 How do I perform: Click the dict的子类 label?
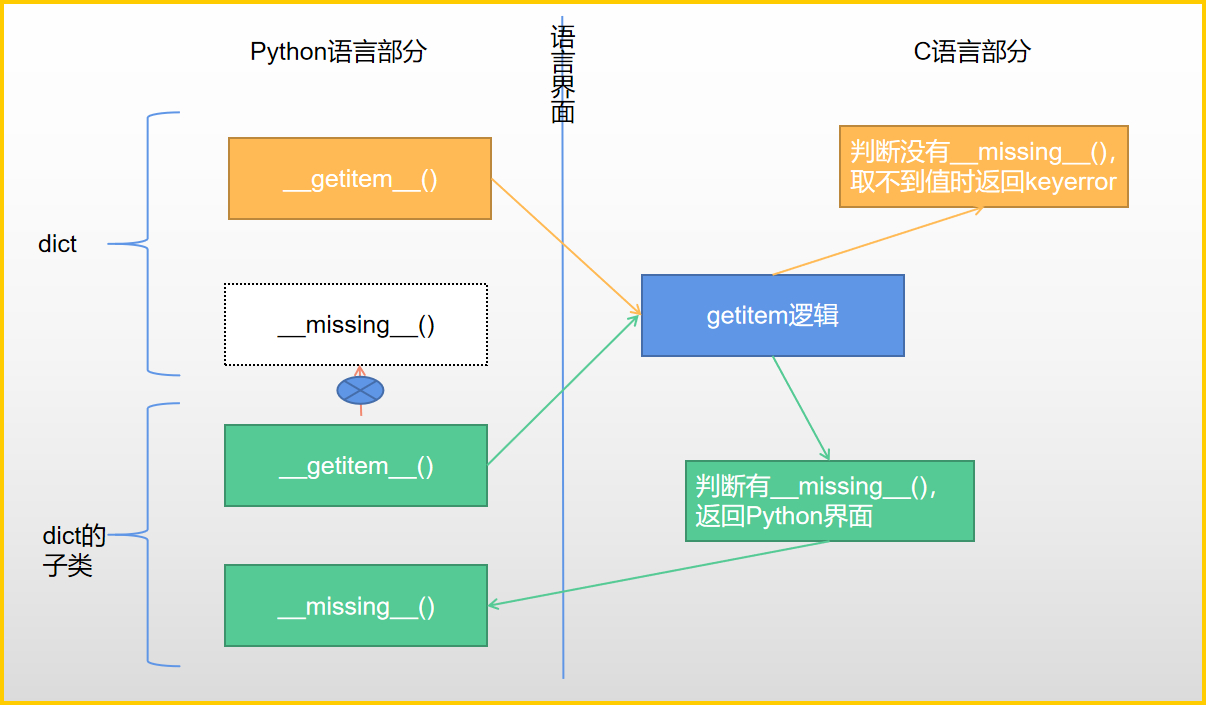[74, 551]
